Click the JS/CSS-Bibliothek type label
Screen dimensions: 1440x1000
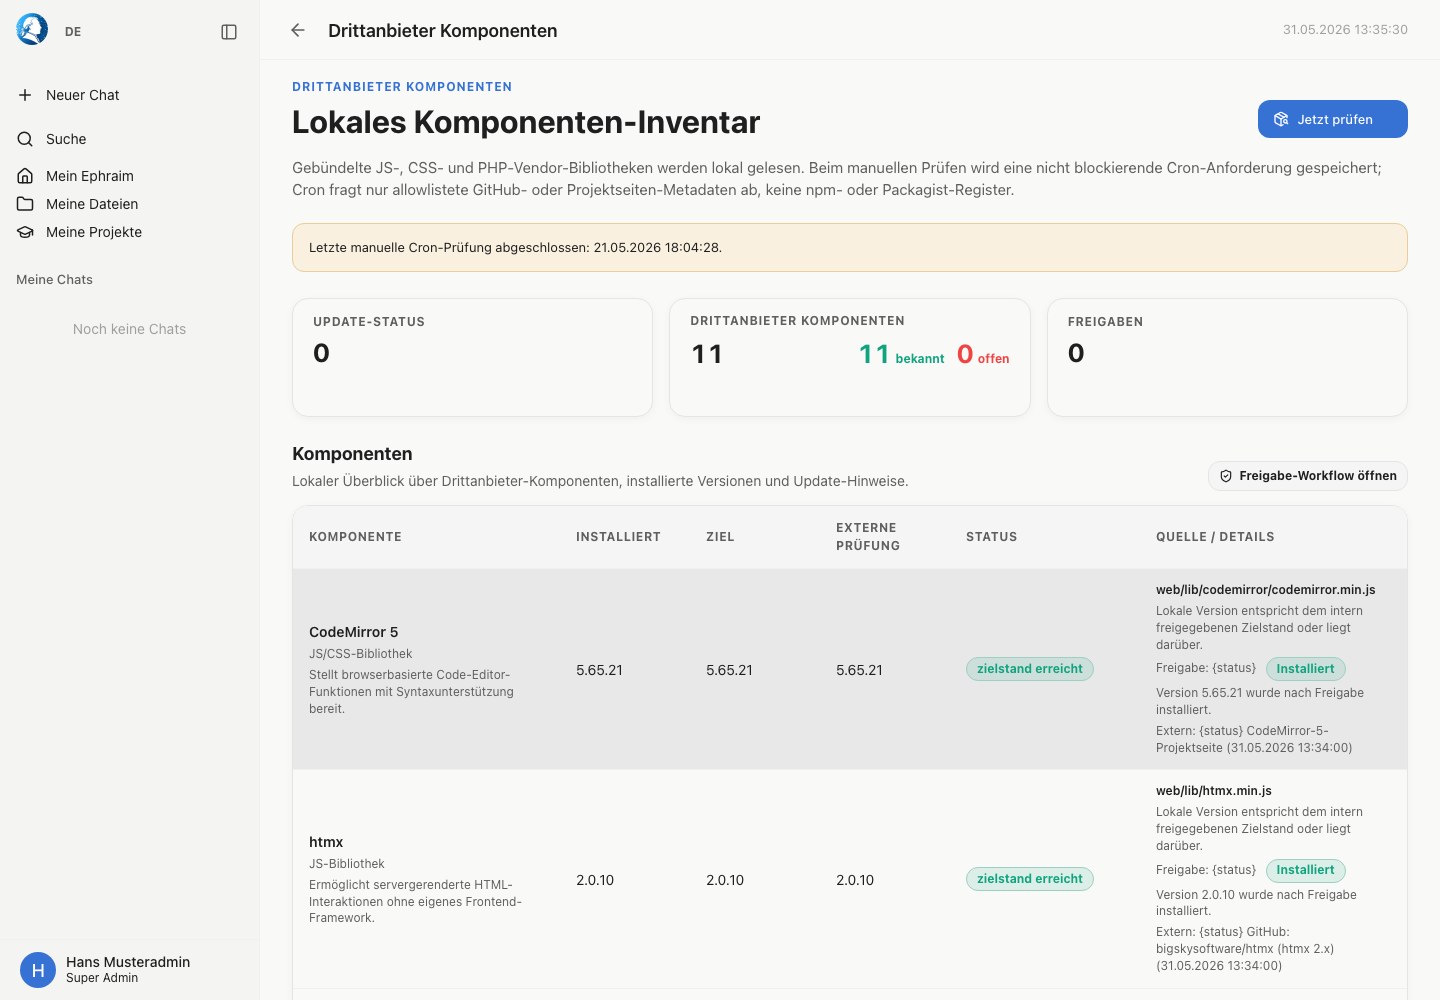point(360,654)
